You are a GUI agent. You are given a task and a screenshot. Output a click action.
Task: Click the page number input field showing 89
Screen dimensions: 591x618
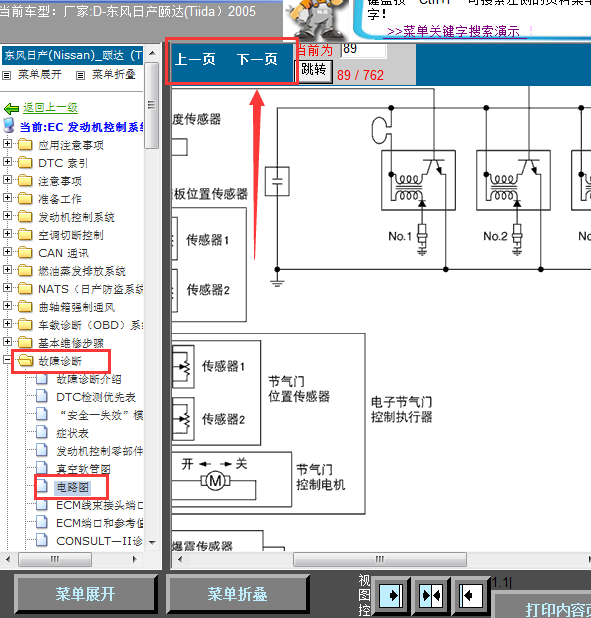[364, 50]
